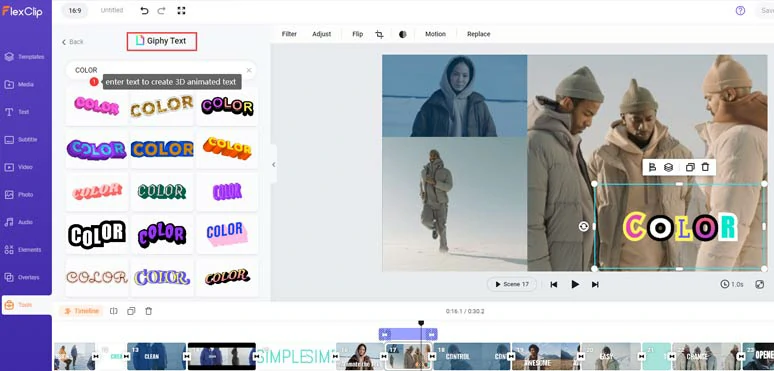Click the rotate handle beside the sticker

pos(584,226)
